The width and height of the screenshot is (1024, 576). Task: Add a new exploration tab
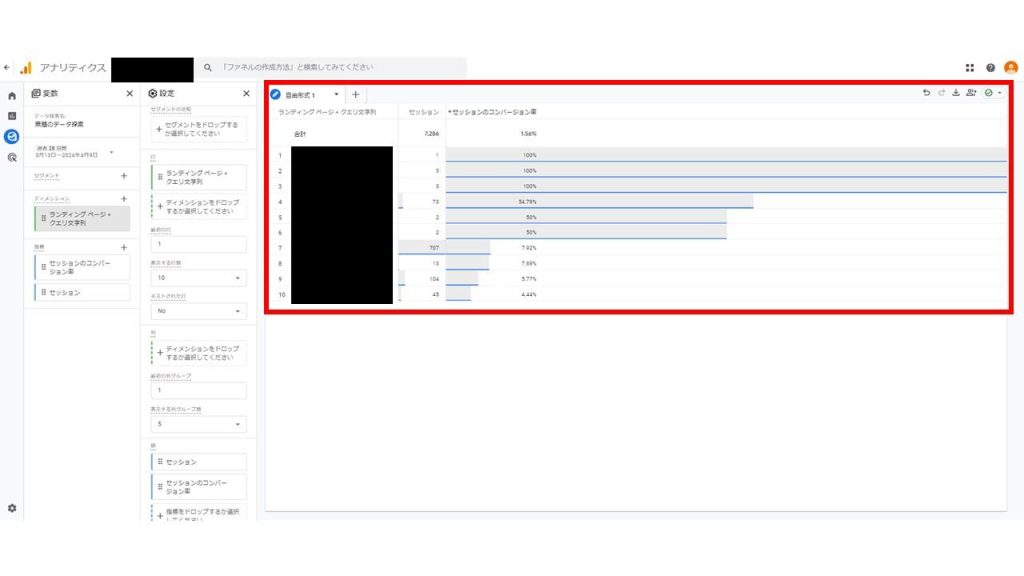pyautogui.click(x=355, y=95)
